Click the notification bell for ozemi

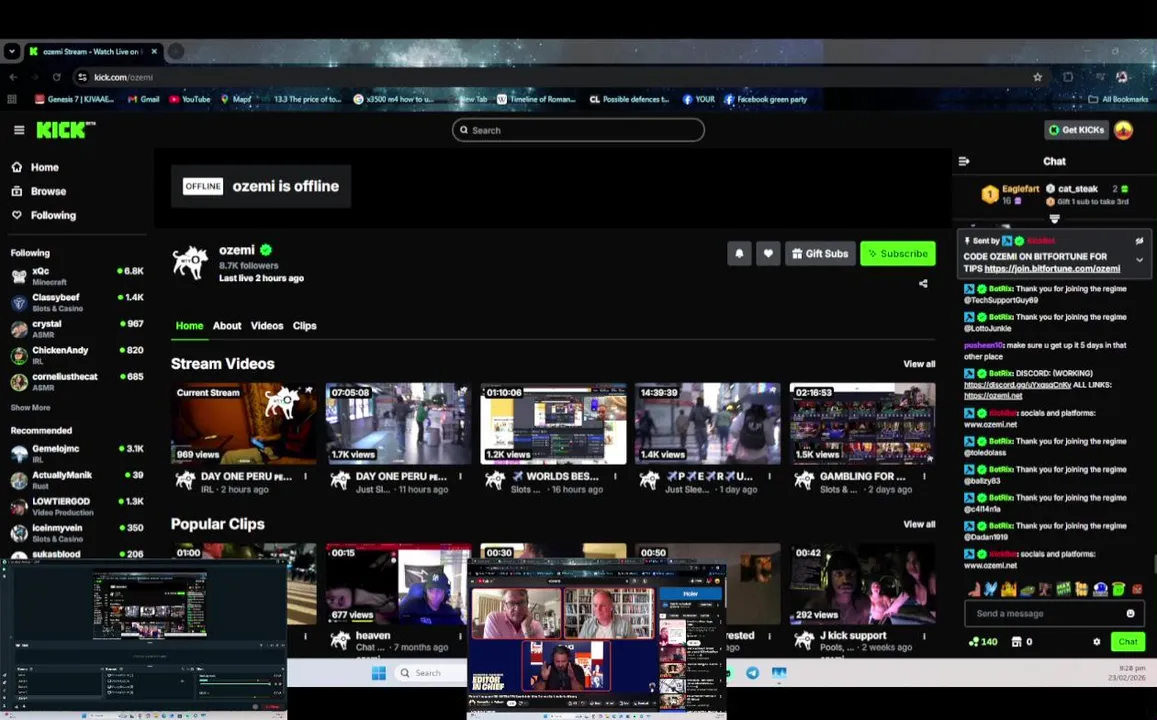pos(739,253)
